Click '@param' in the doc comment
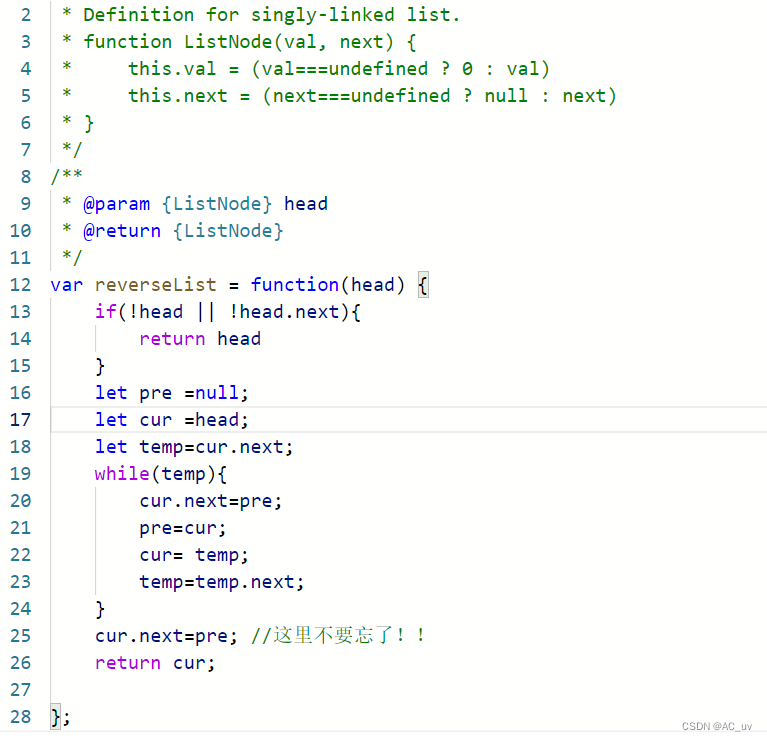 tap(116, 204)
